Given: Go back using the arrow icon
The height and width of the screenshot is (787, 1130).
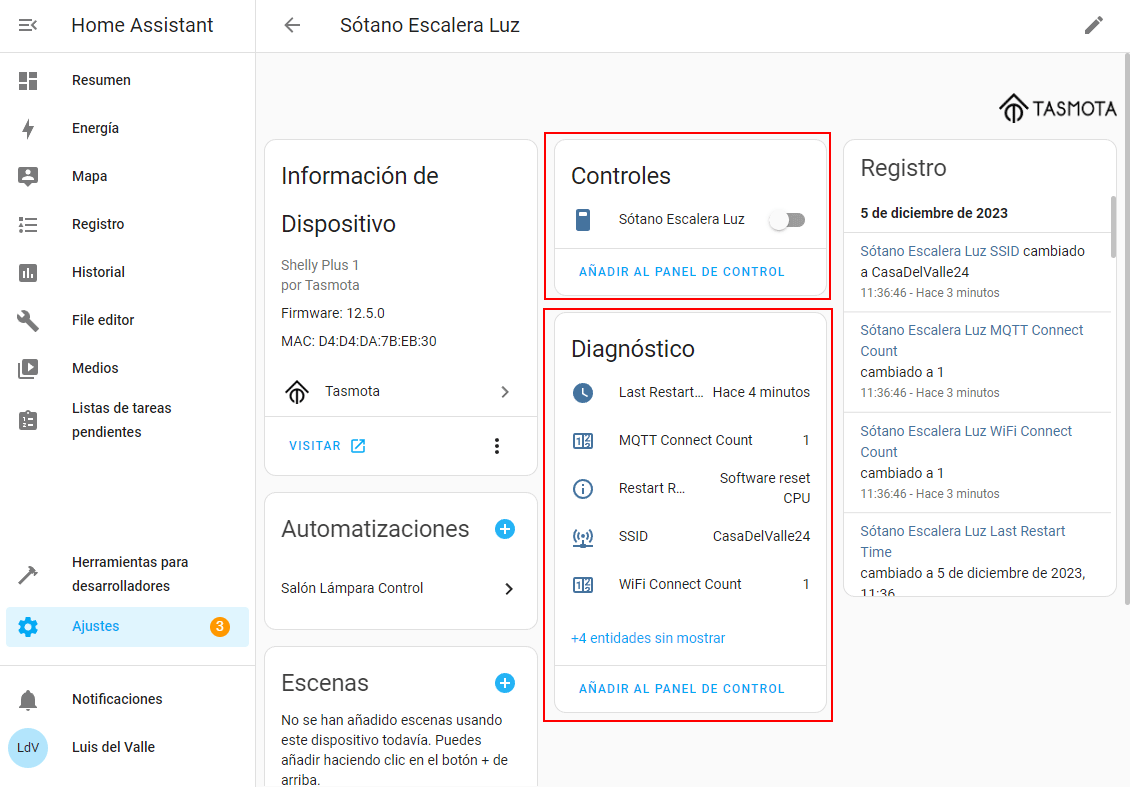Looking at the screenshot, I should 292,25.
